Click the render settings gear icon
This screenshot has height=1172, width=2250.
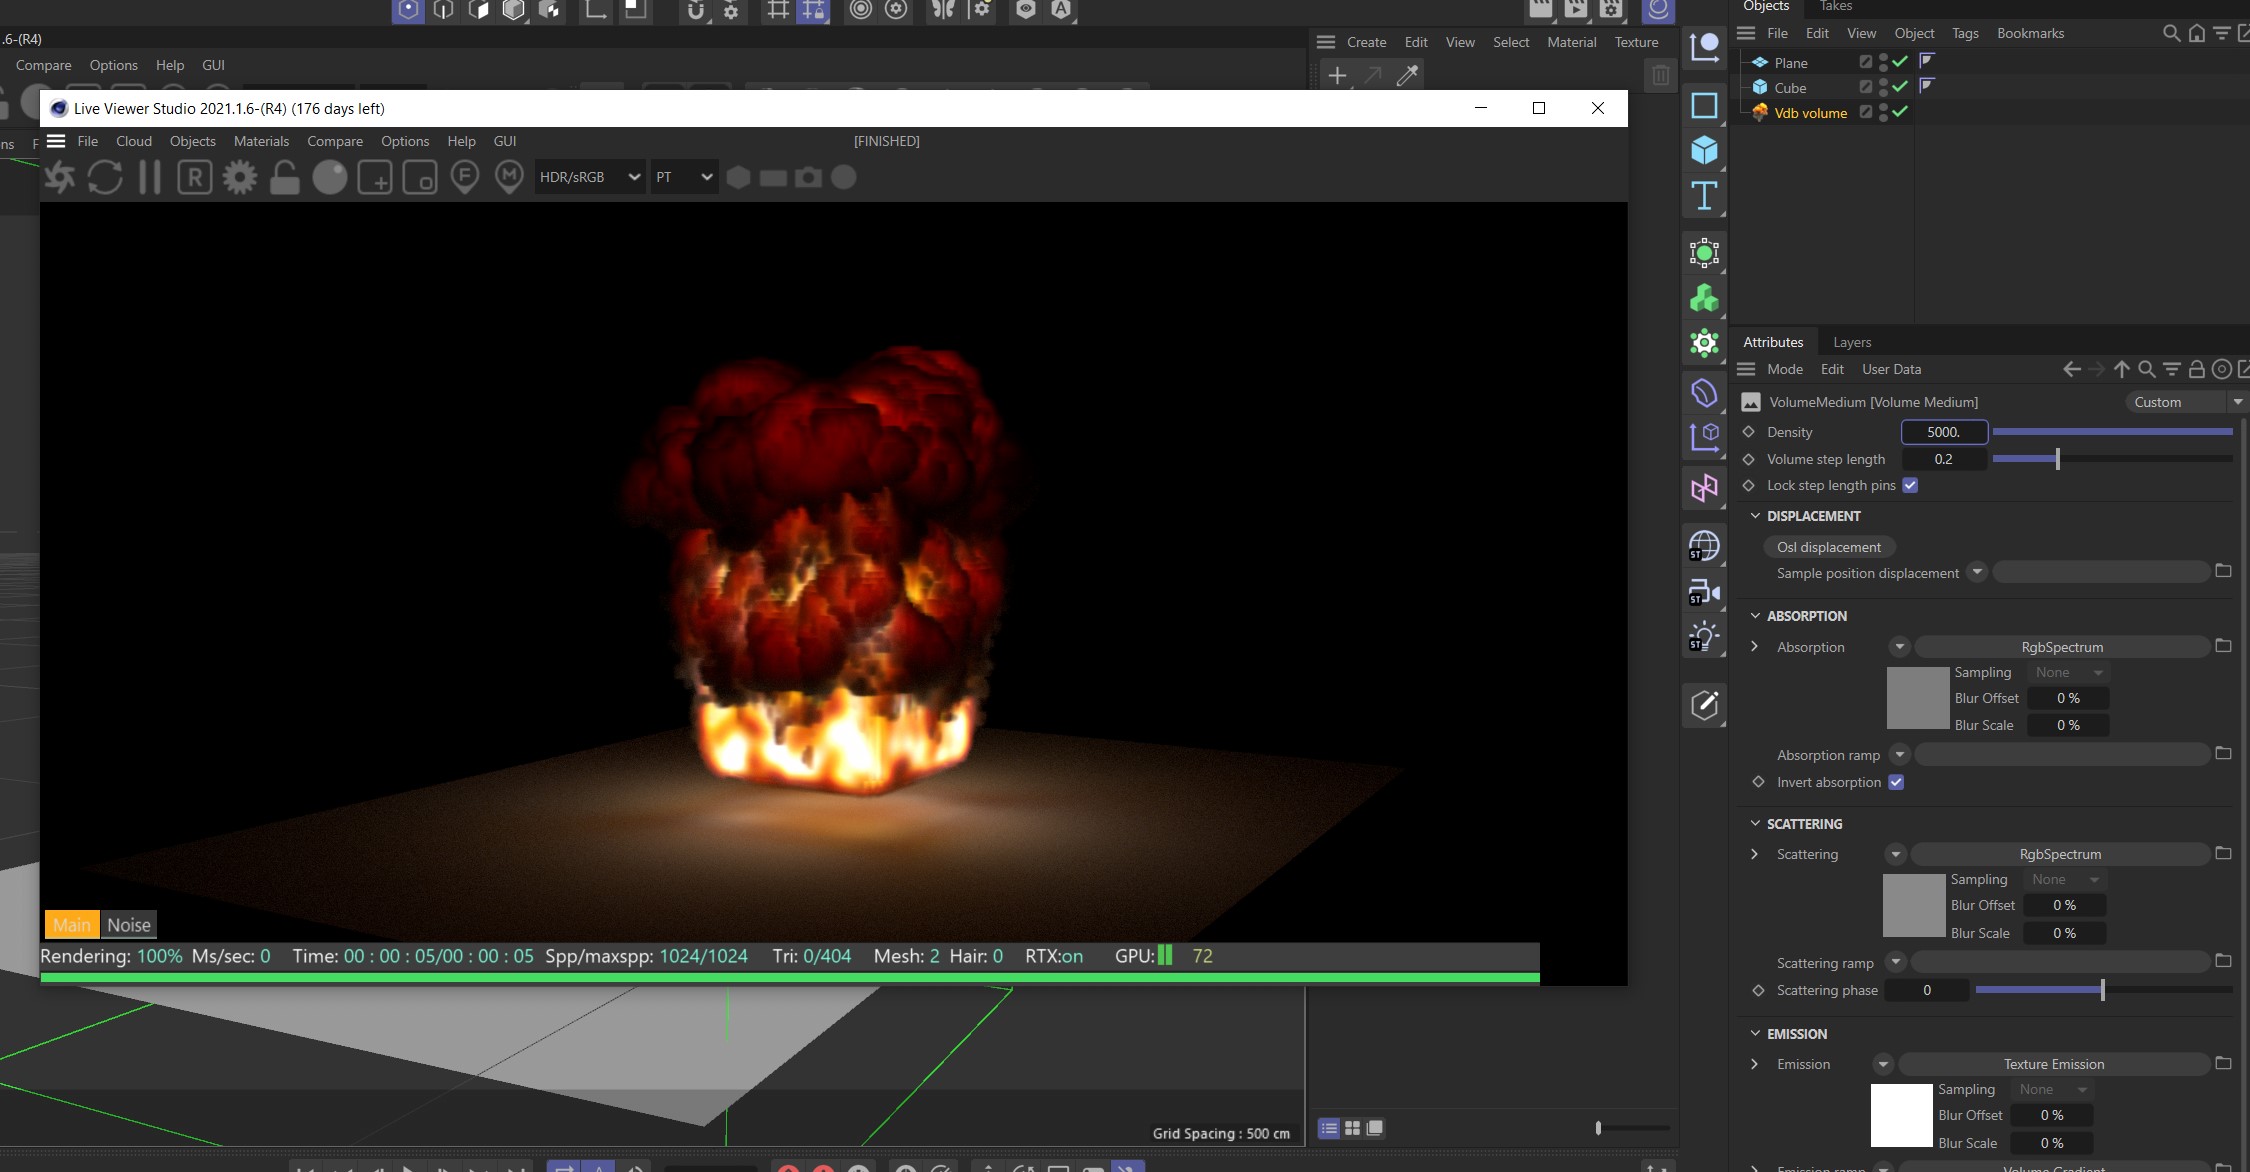239,178
